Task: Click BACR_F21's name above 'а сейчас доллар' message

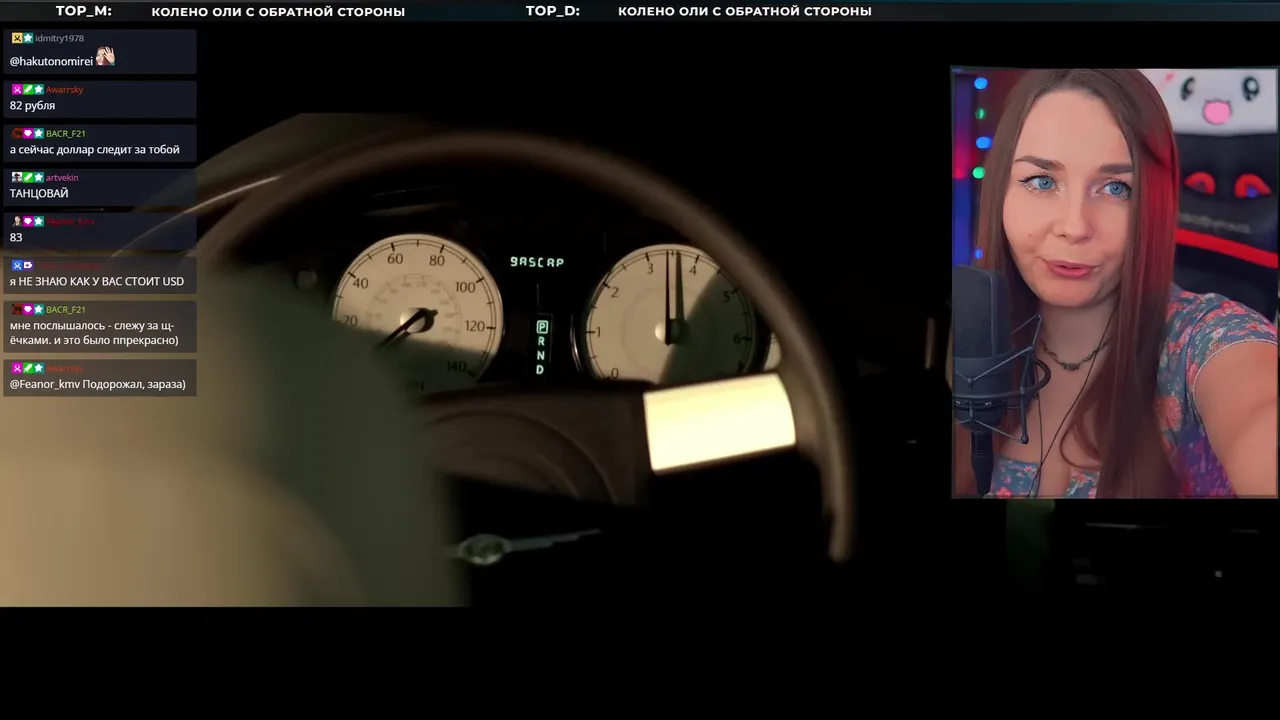Action: pyautogui.click(x=65, y=134)
